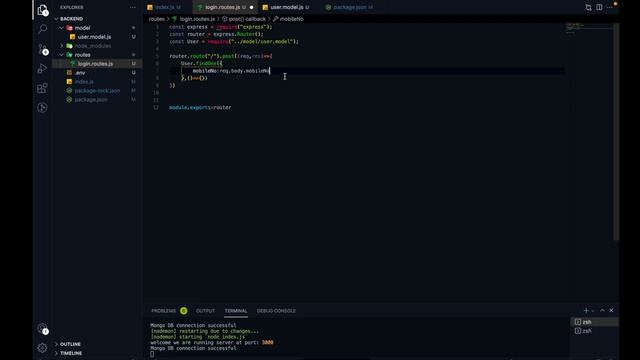Open the Accounts menu icon

click(x=42, y=329)
